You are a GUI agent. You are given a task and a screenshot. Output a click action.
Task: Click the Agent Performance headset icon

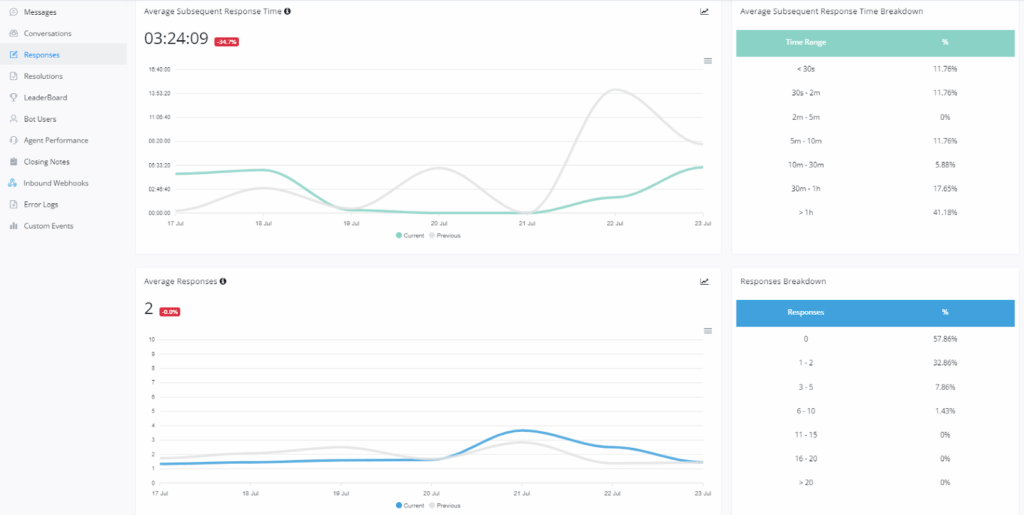coord(13,140)
